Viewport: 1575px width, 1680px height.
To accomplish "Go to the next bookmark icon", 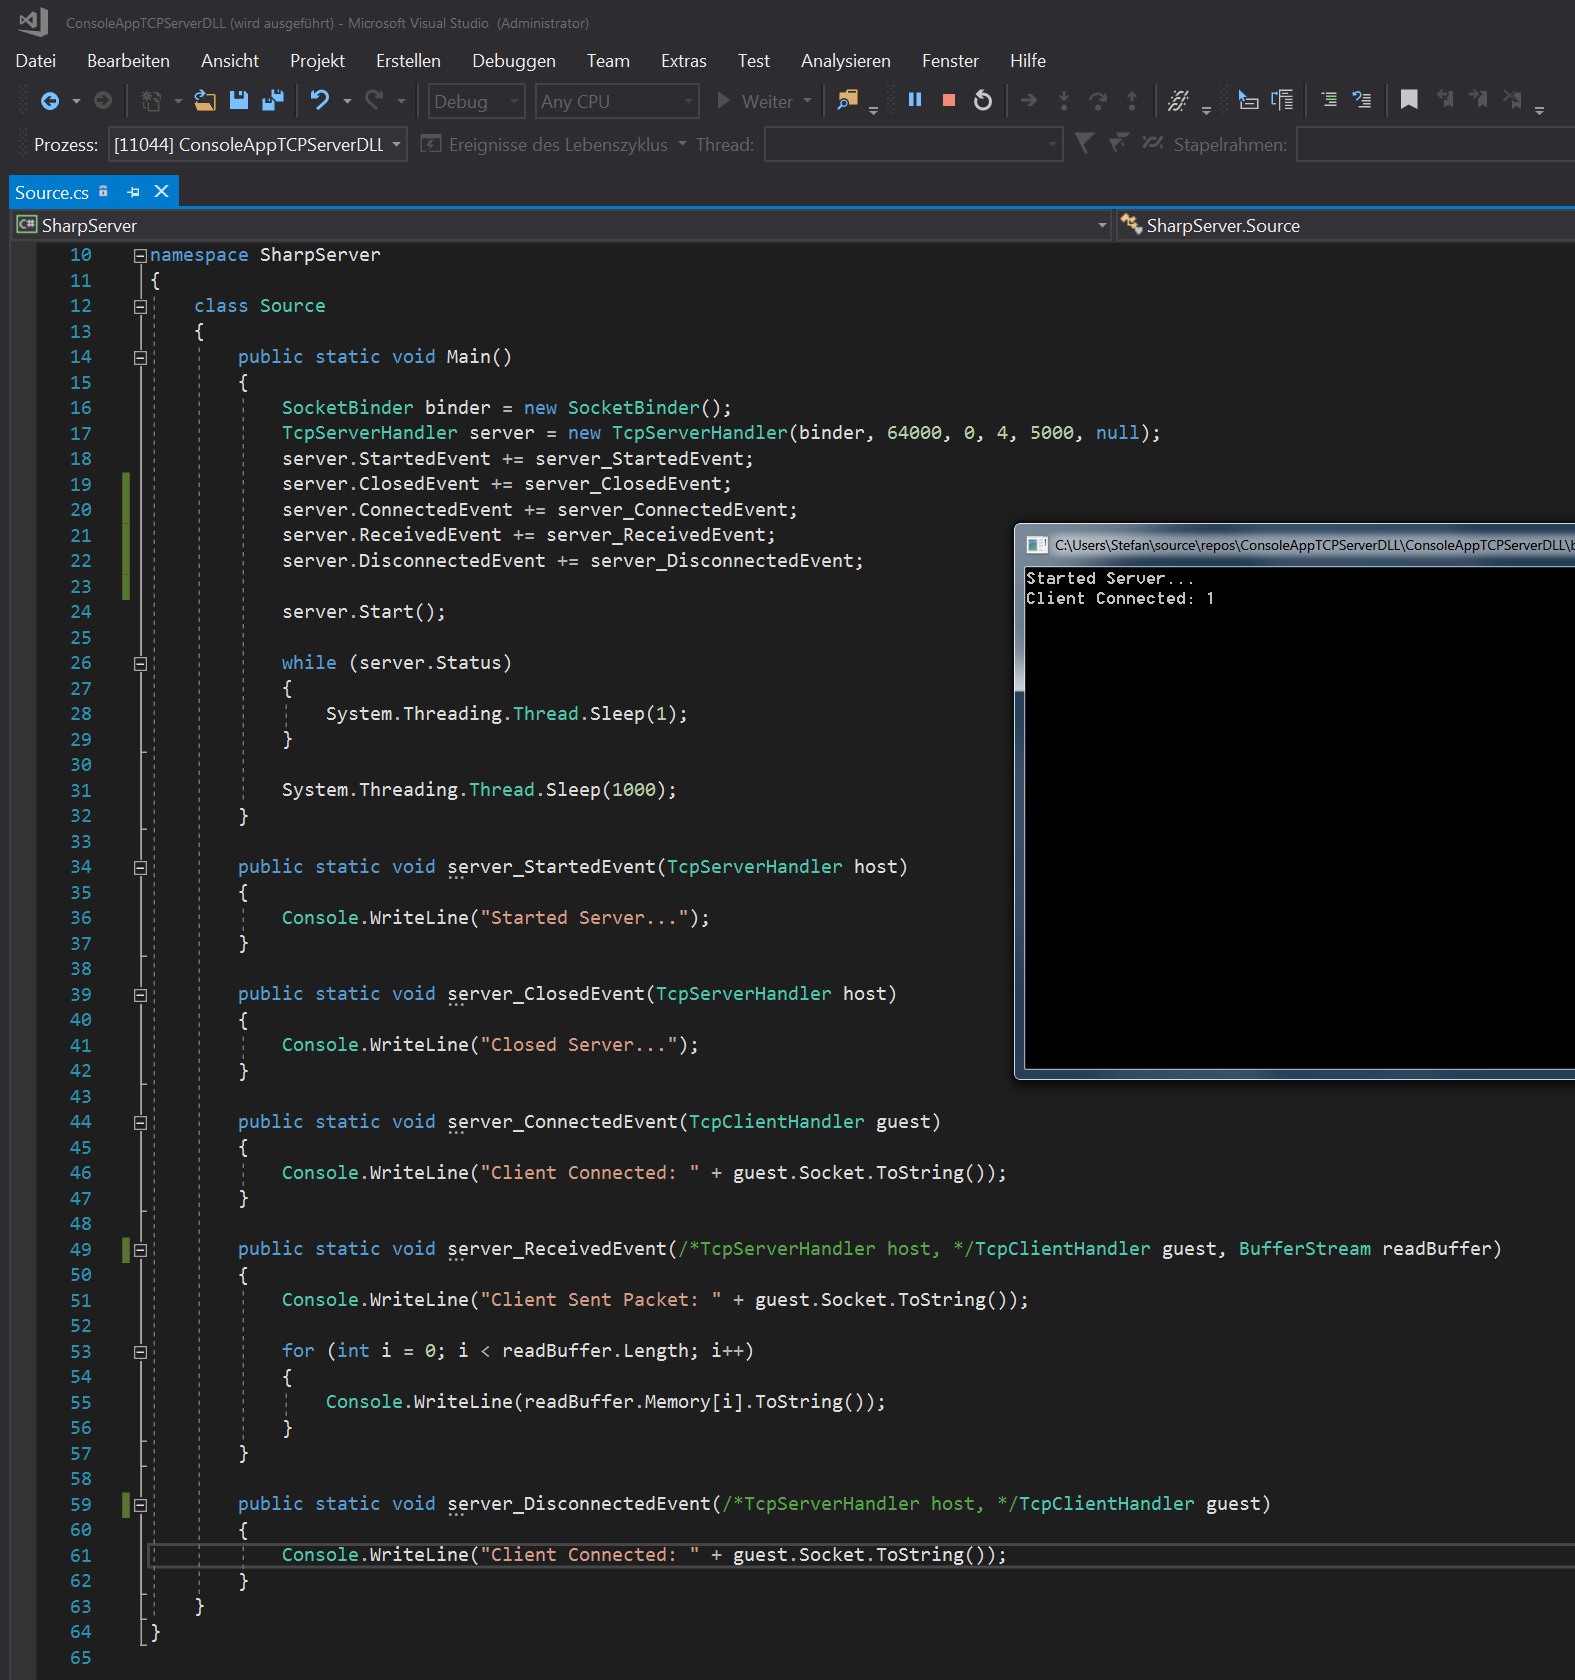I will tap(1478, 99).
